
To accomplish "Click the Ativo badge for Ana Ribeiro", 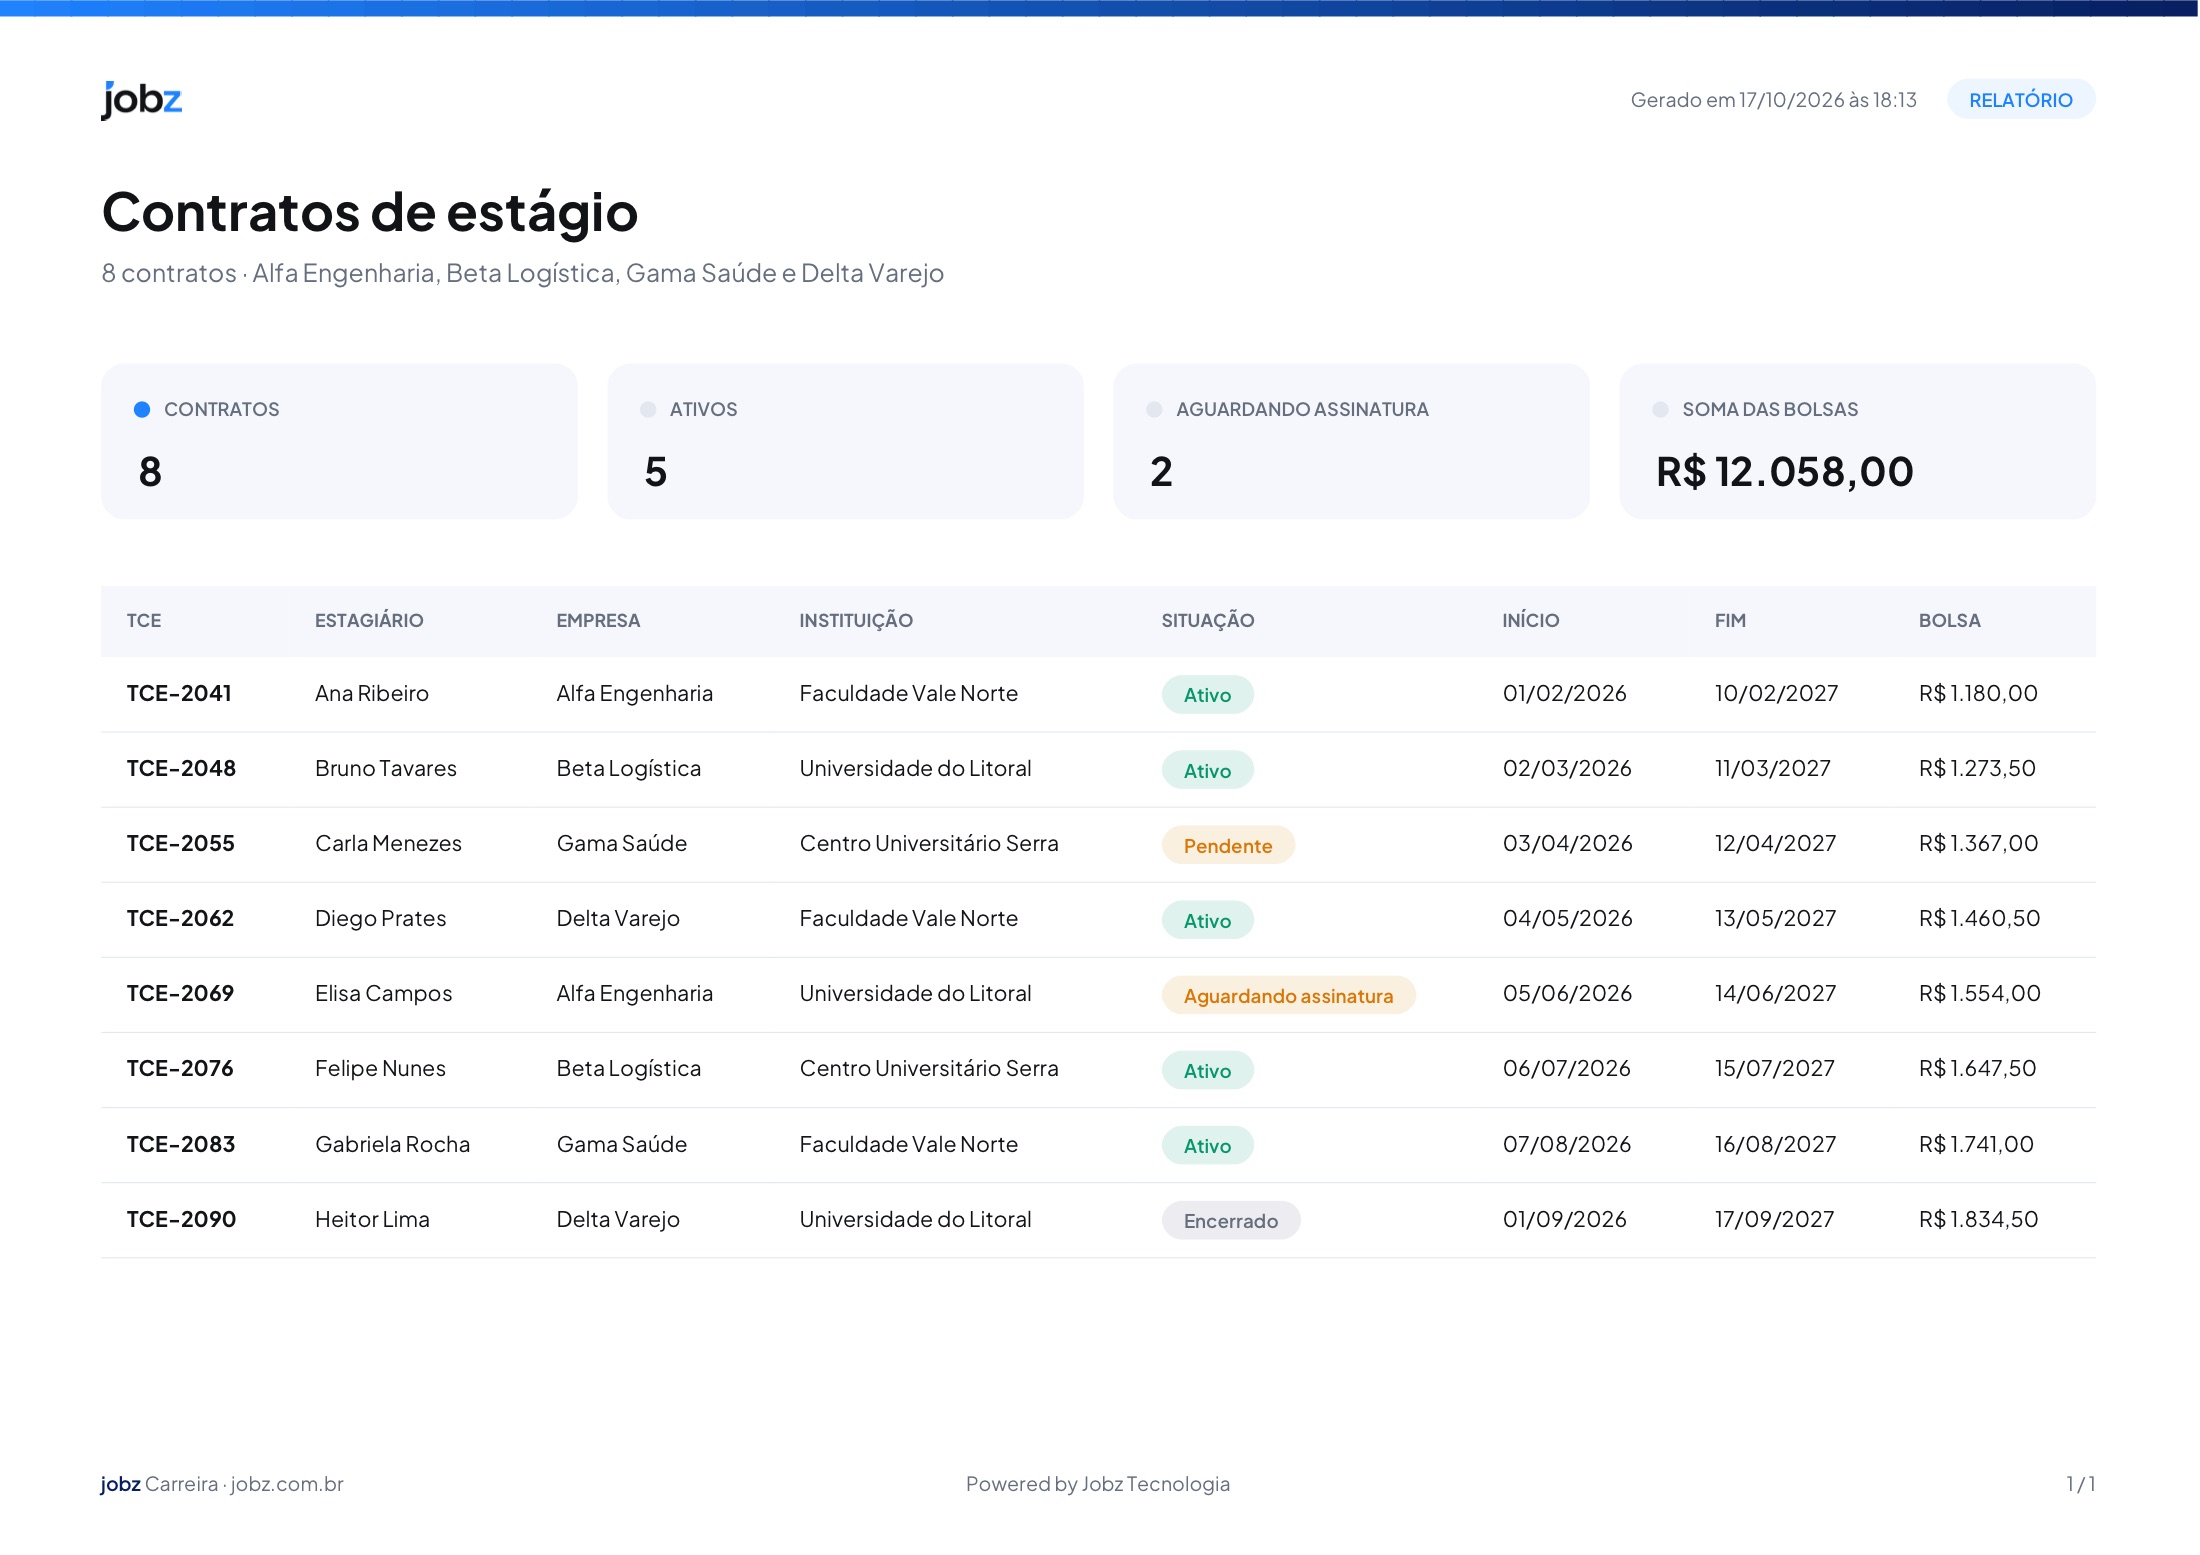I will pyautogui.click(x=1207, y=694).
